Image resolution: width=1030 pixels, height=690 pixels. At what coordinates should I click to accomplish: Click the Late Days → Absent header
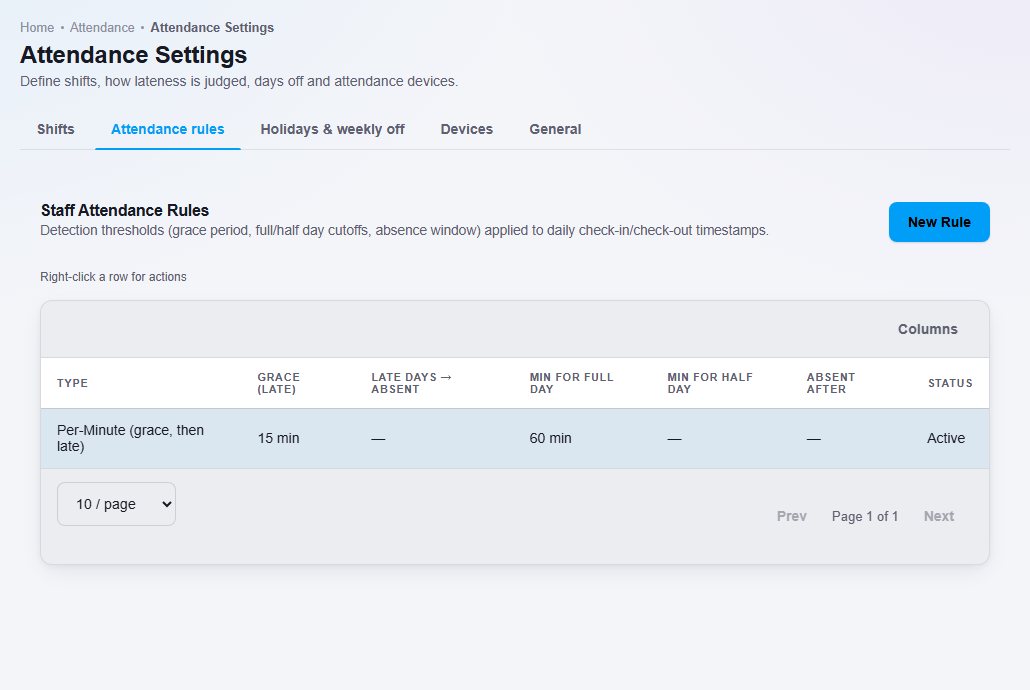point(411,383)
